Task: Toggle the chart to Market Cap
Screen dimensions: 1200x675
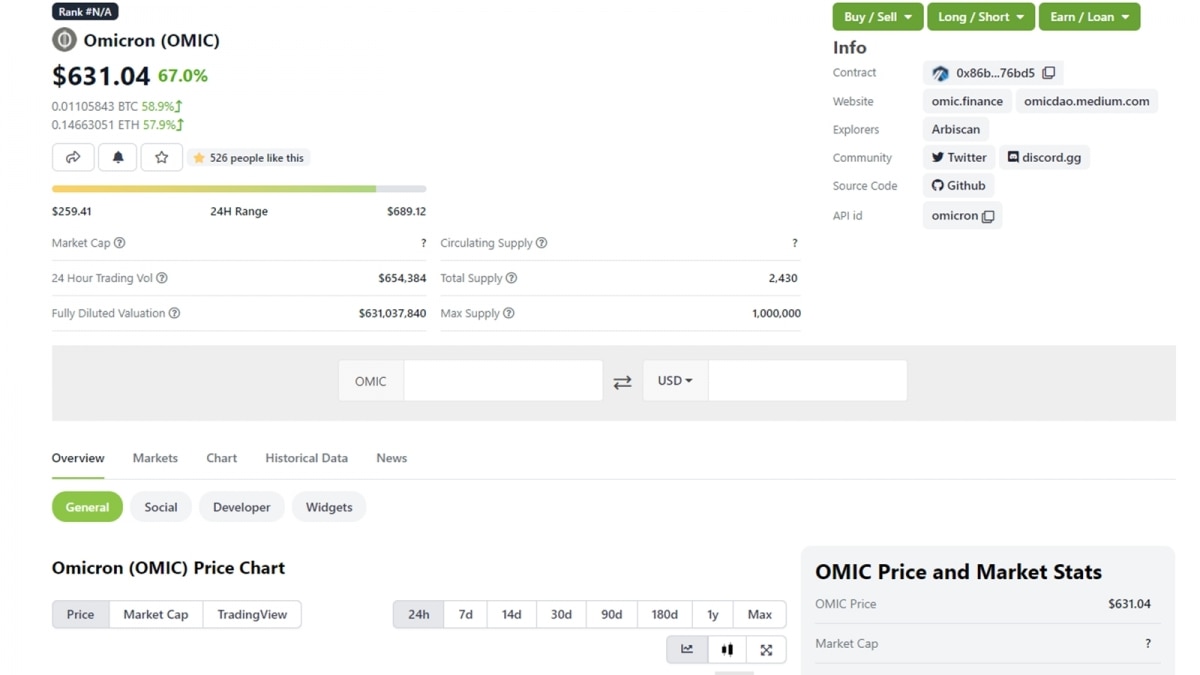Action: [155, 614]
